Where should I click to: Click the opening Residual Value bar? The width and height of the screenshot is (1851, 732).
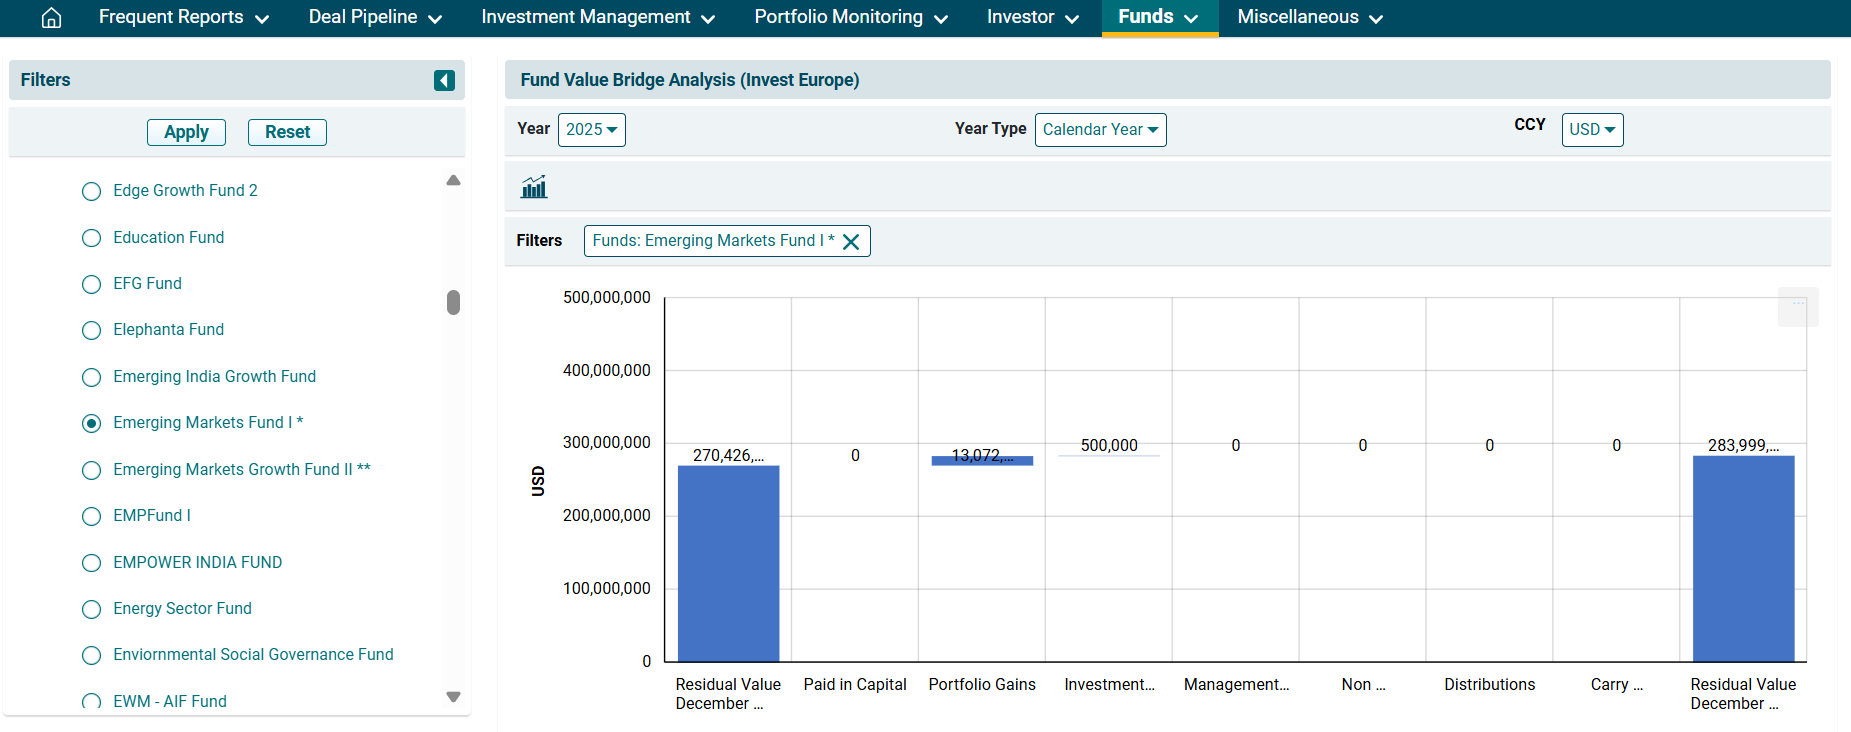coord(728,562)
